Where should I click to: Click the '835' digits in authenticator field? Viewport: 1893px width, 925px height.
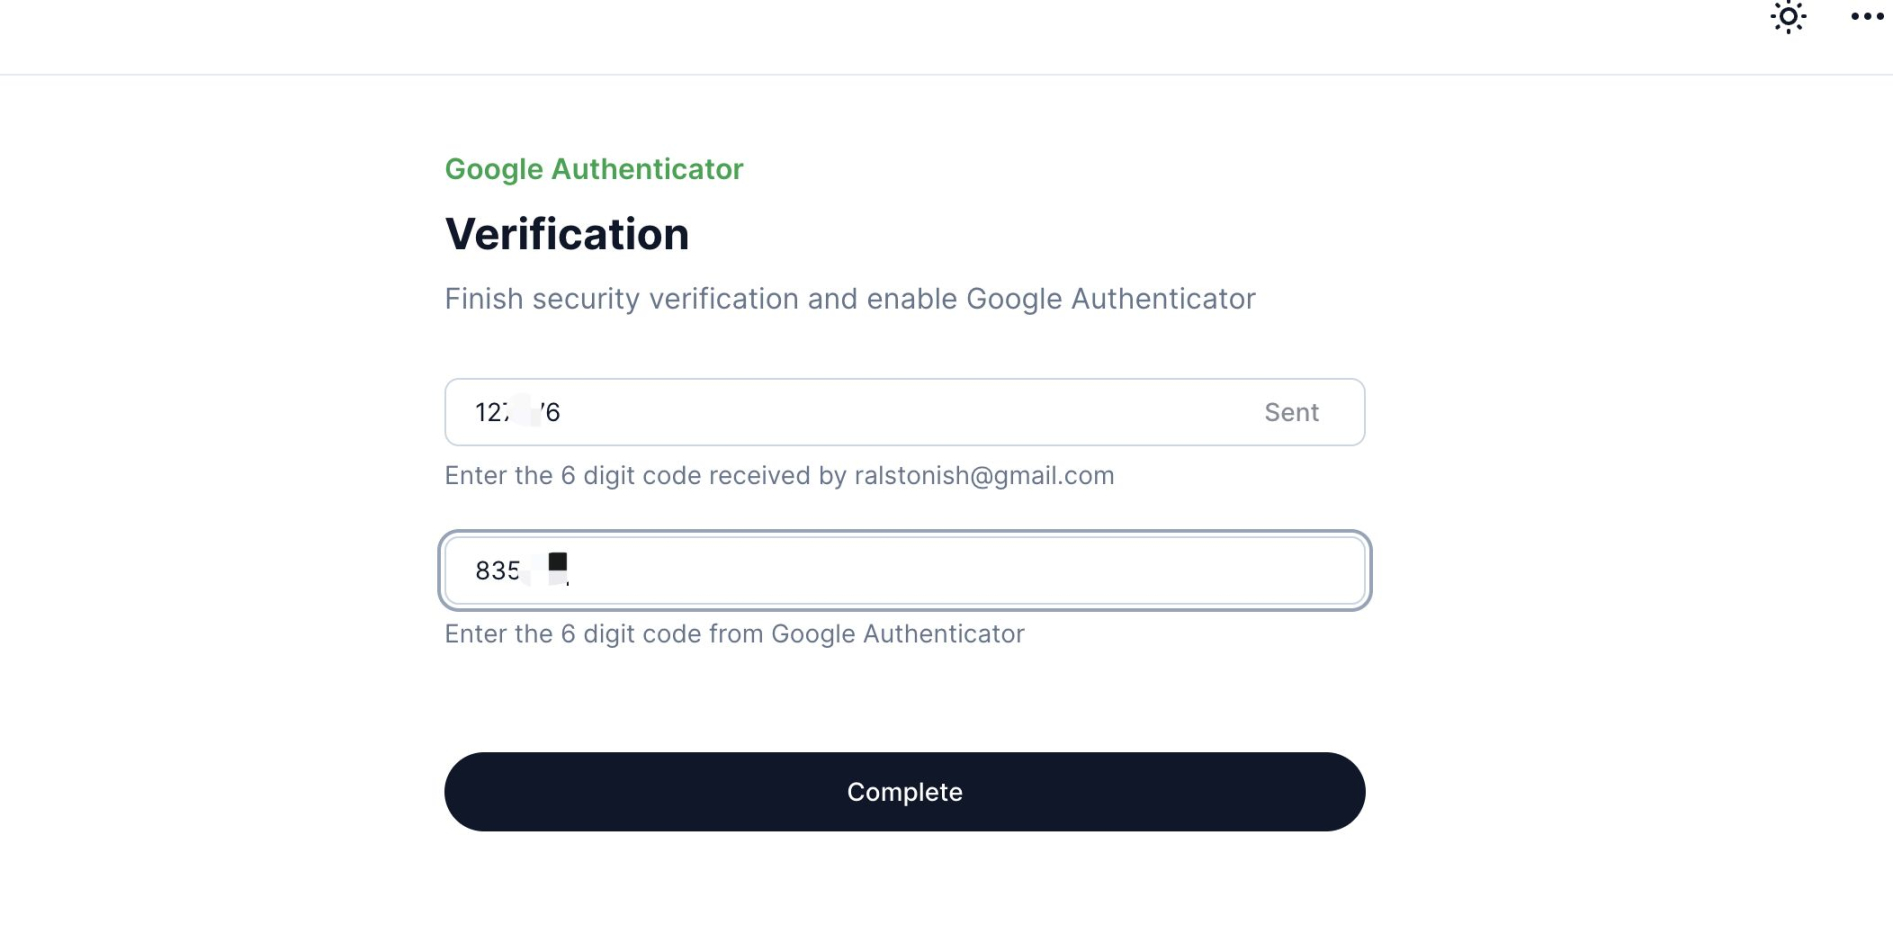497,571
